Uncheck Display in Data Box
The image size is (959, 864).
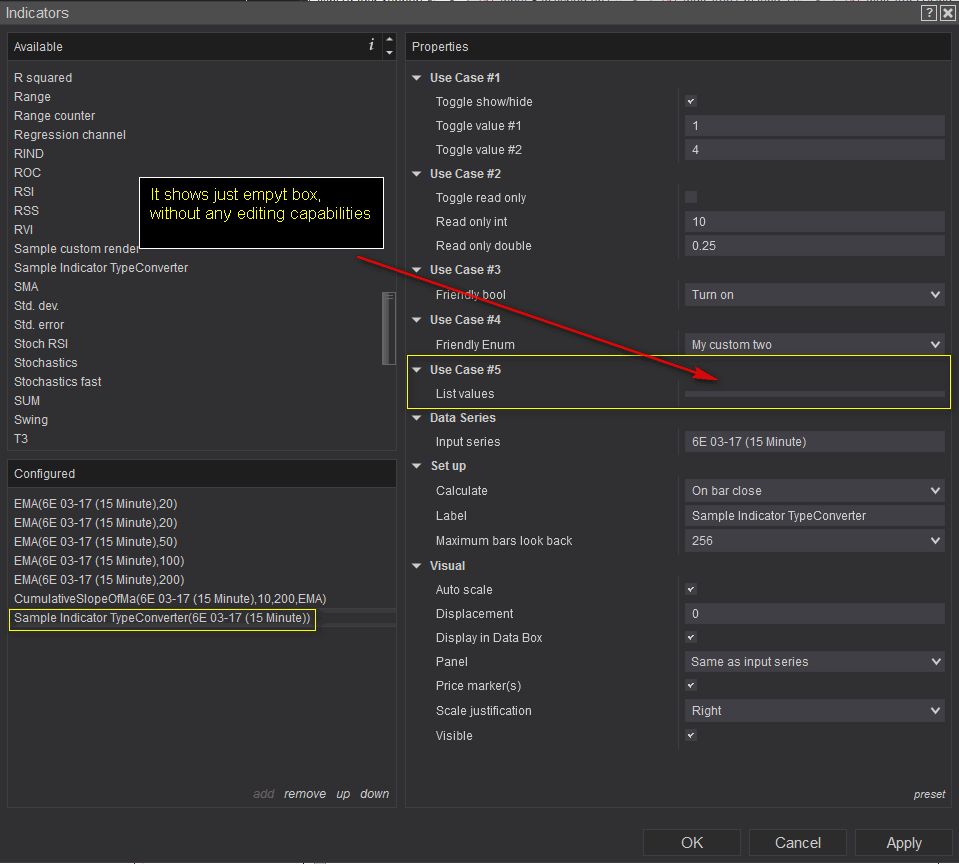(690, 638)
